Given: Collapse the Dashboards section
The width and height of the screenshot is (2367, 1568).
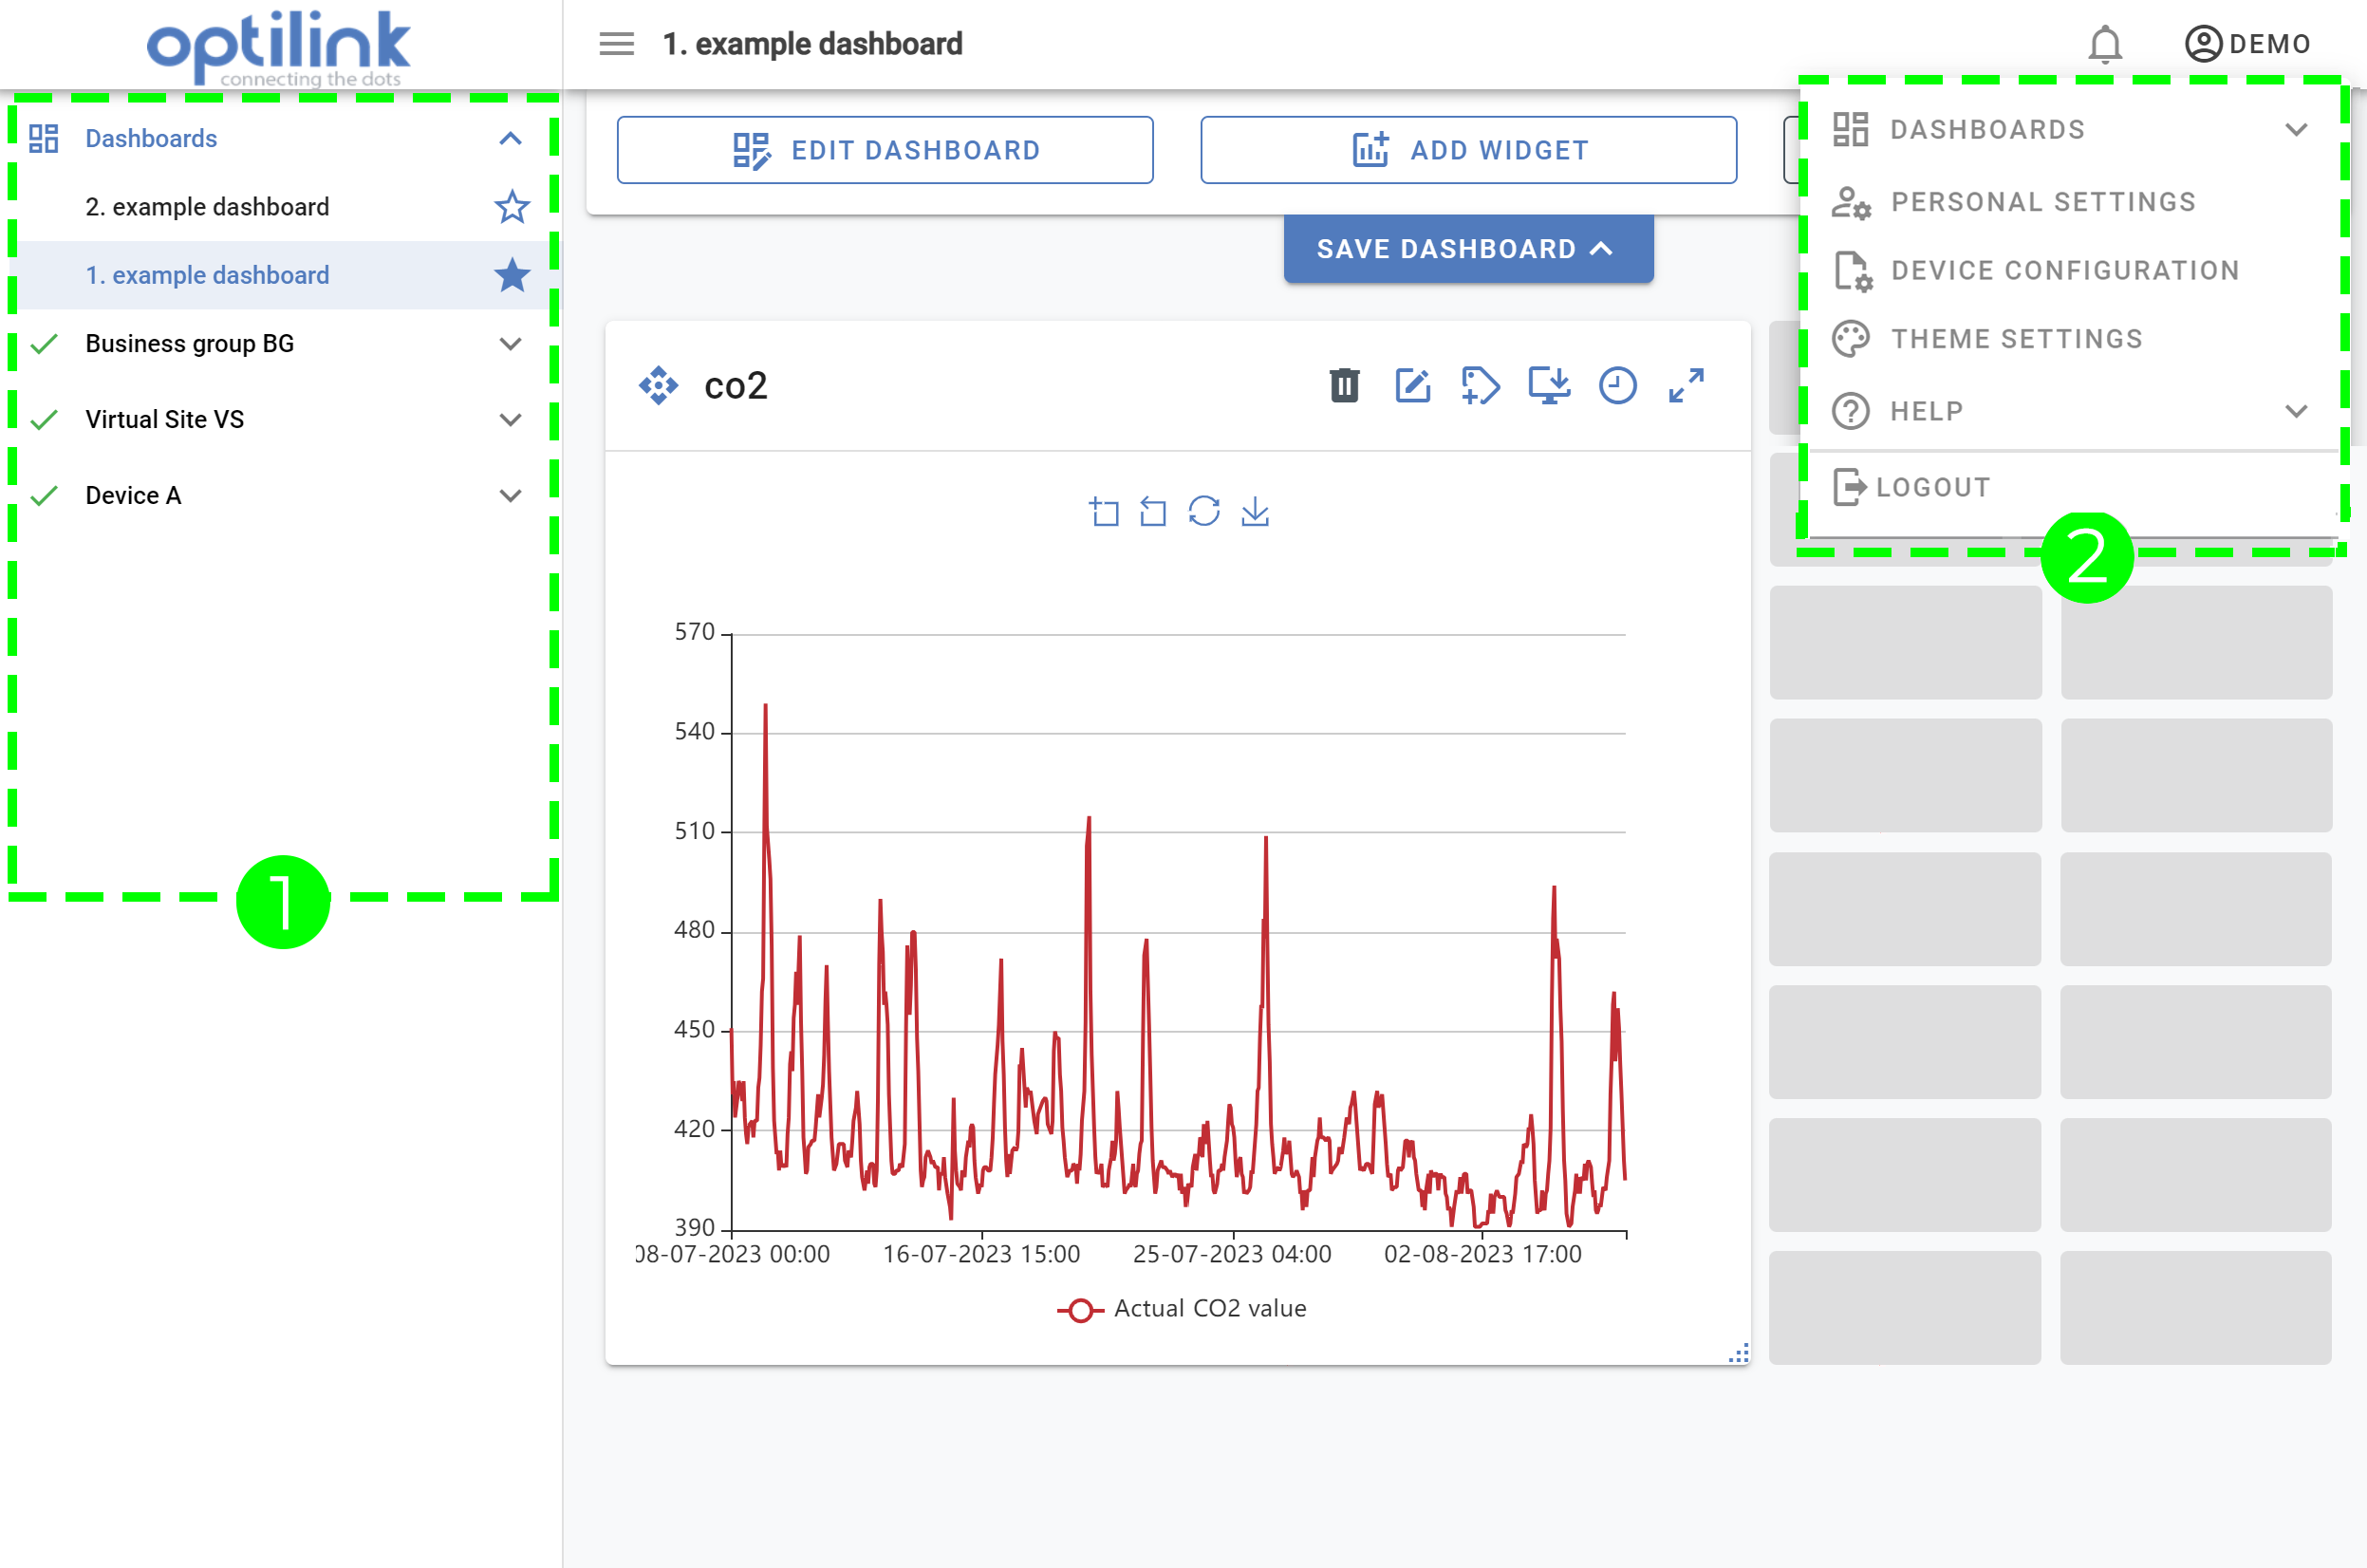Looking at the screenshot, I should (x=511, y=137).
